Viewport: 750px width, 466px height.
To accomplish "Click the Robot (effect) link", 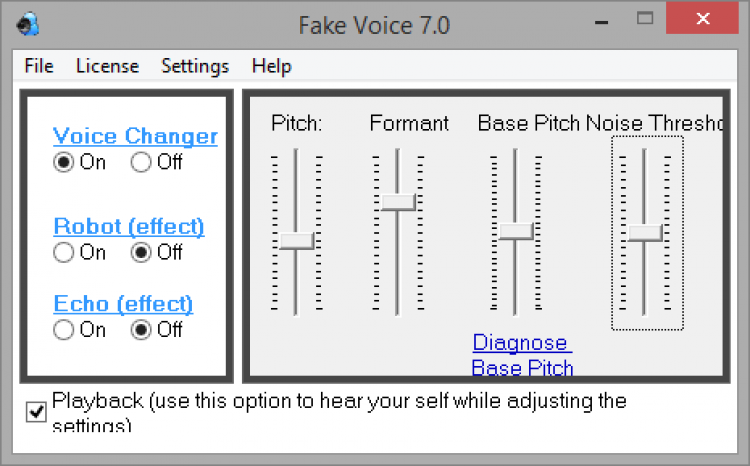I will tap(129, 226).
